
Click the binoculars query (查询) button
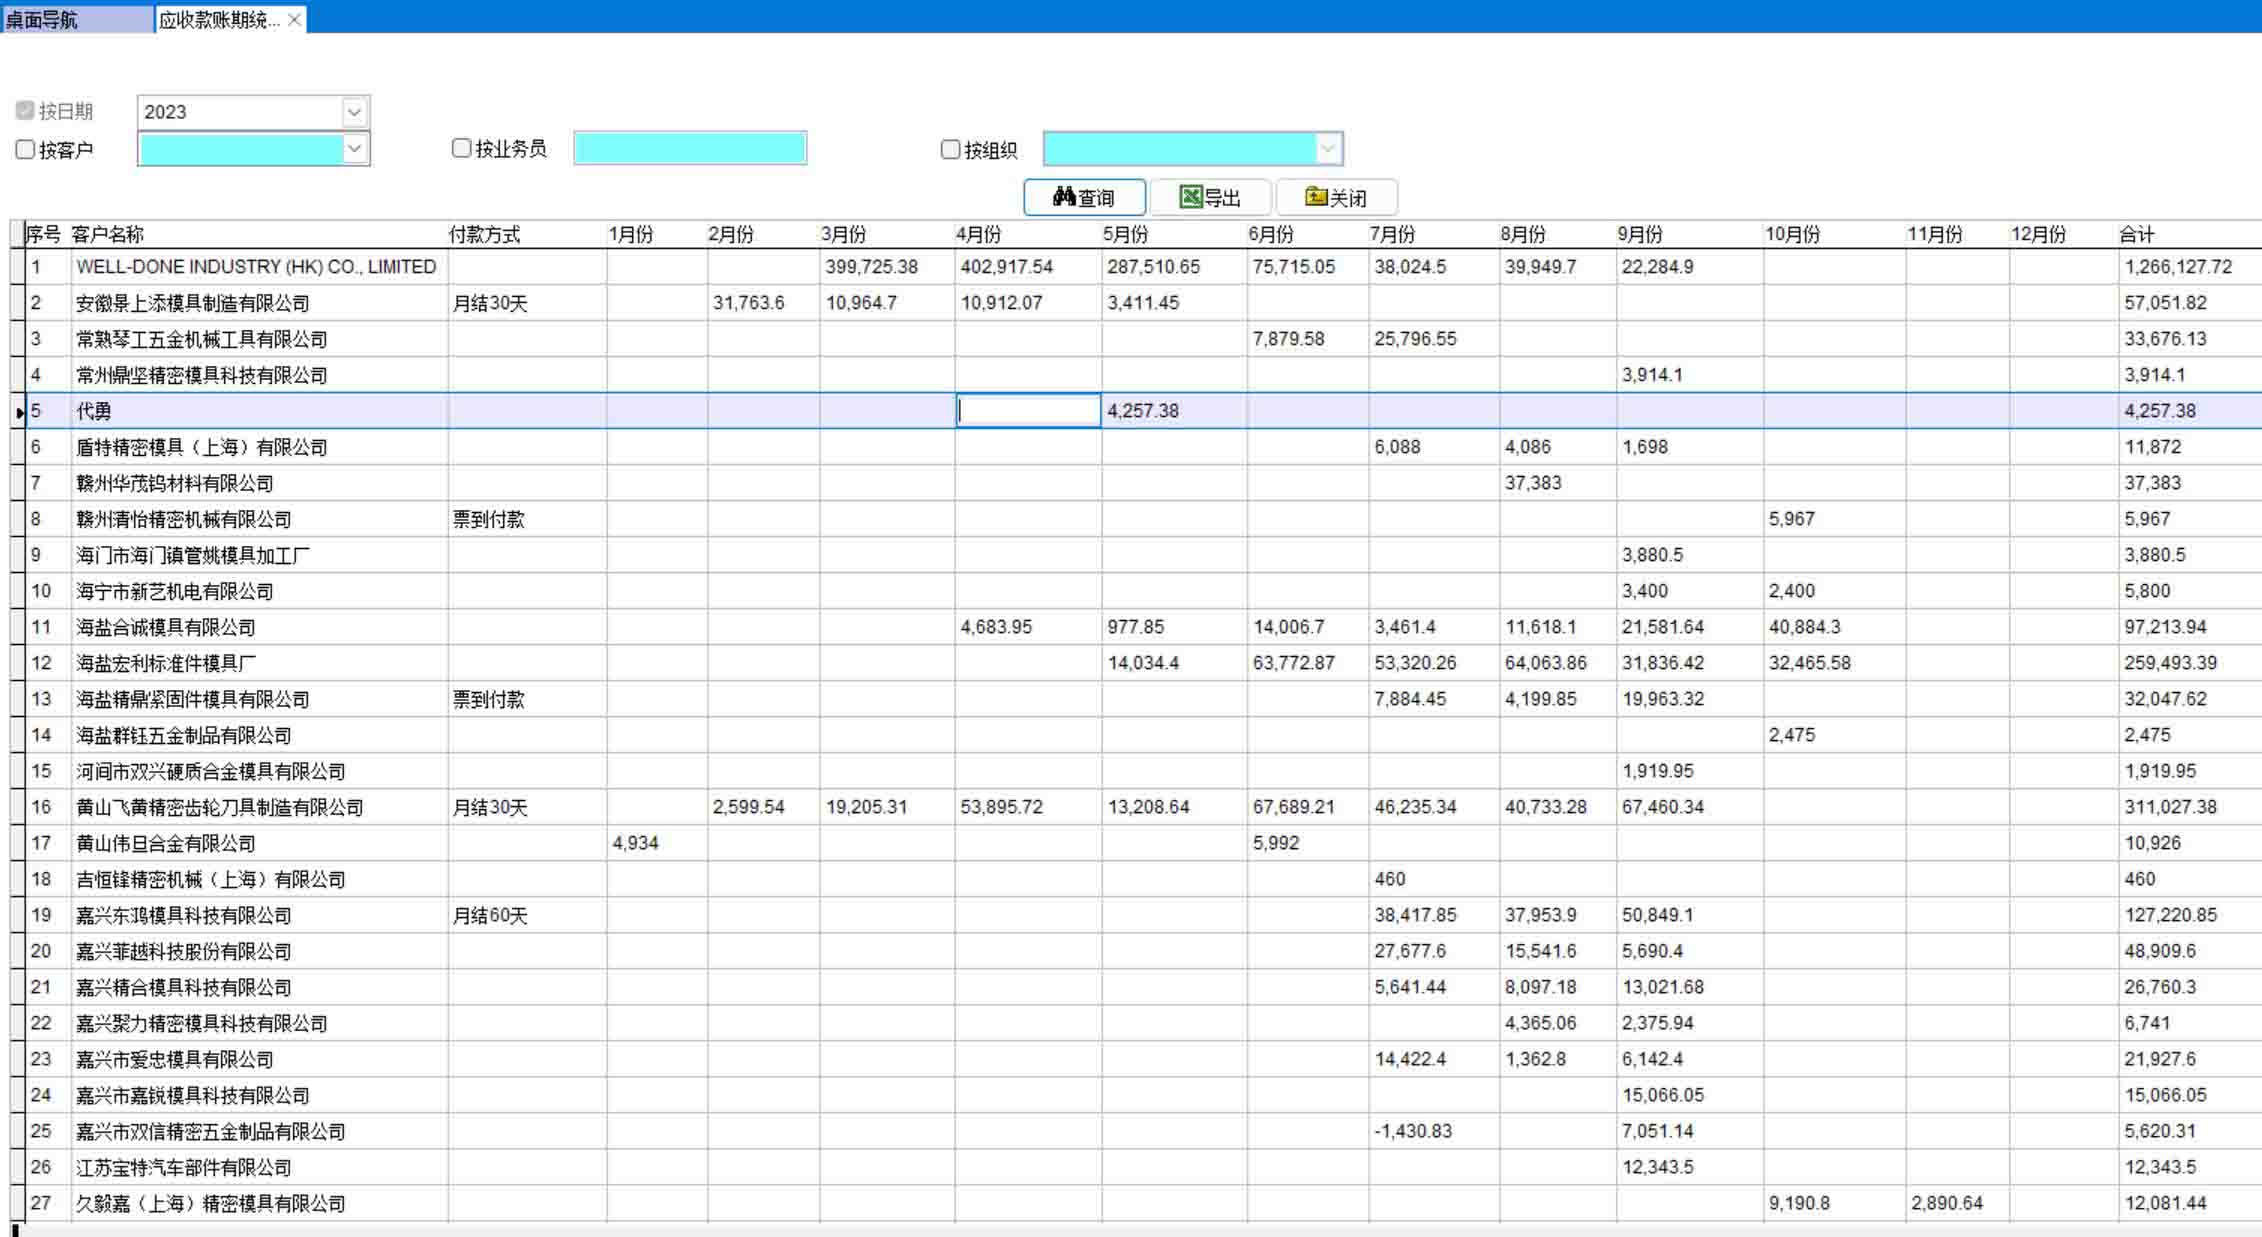(1084, 197)
